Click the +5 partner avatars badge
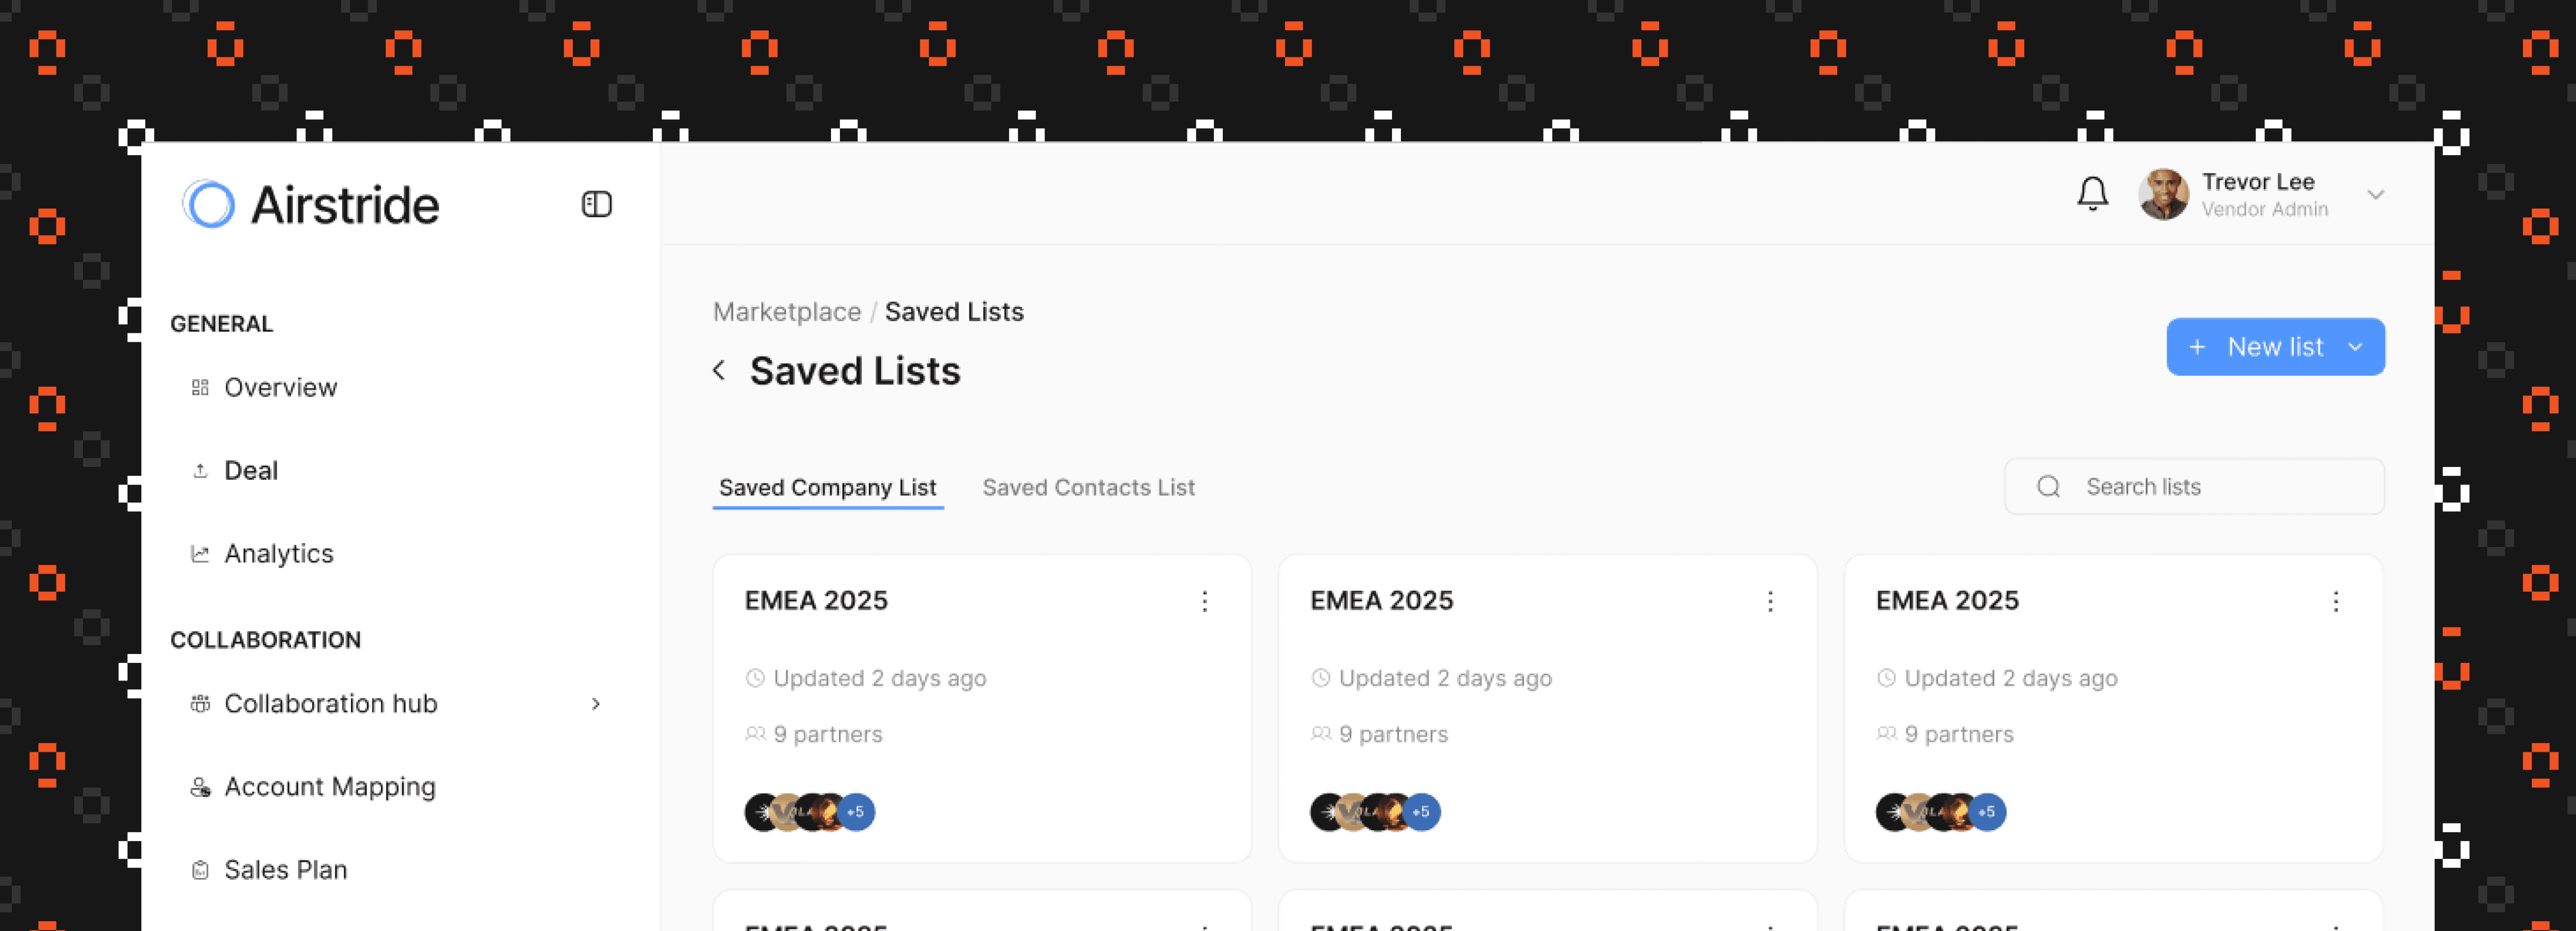The width and height of the screenshot is (2576, 931). 856,812
